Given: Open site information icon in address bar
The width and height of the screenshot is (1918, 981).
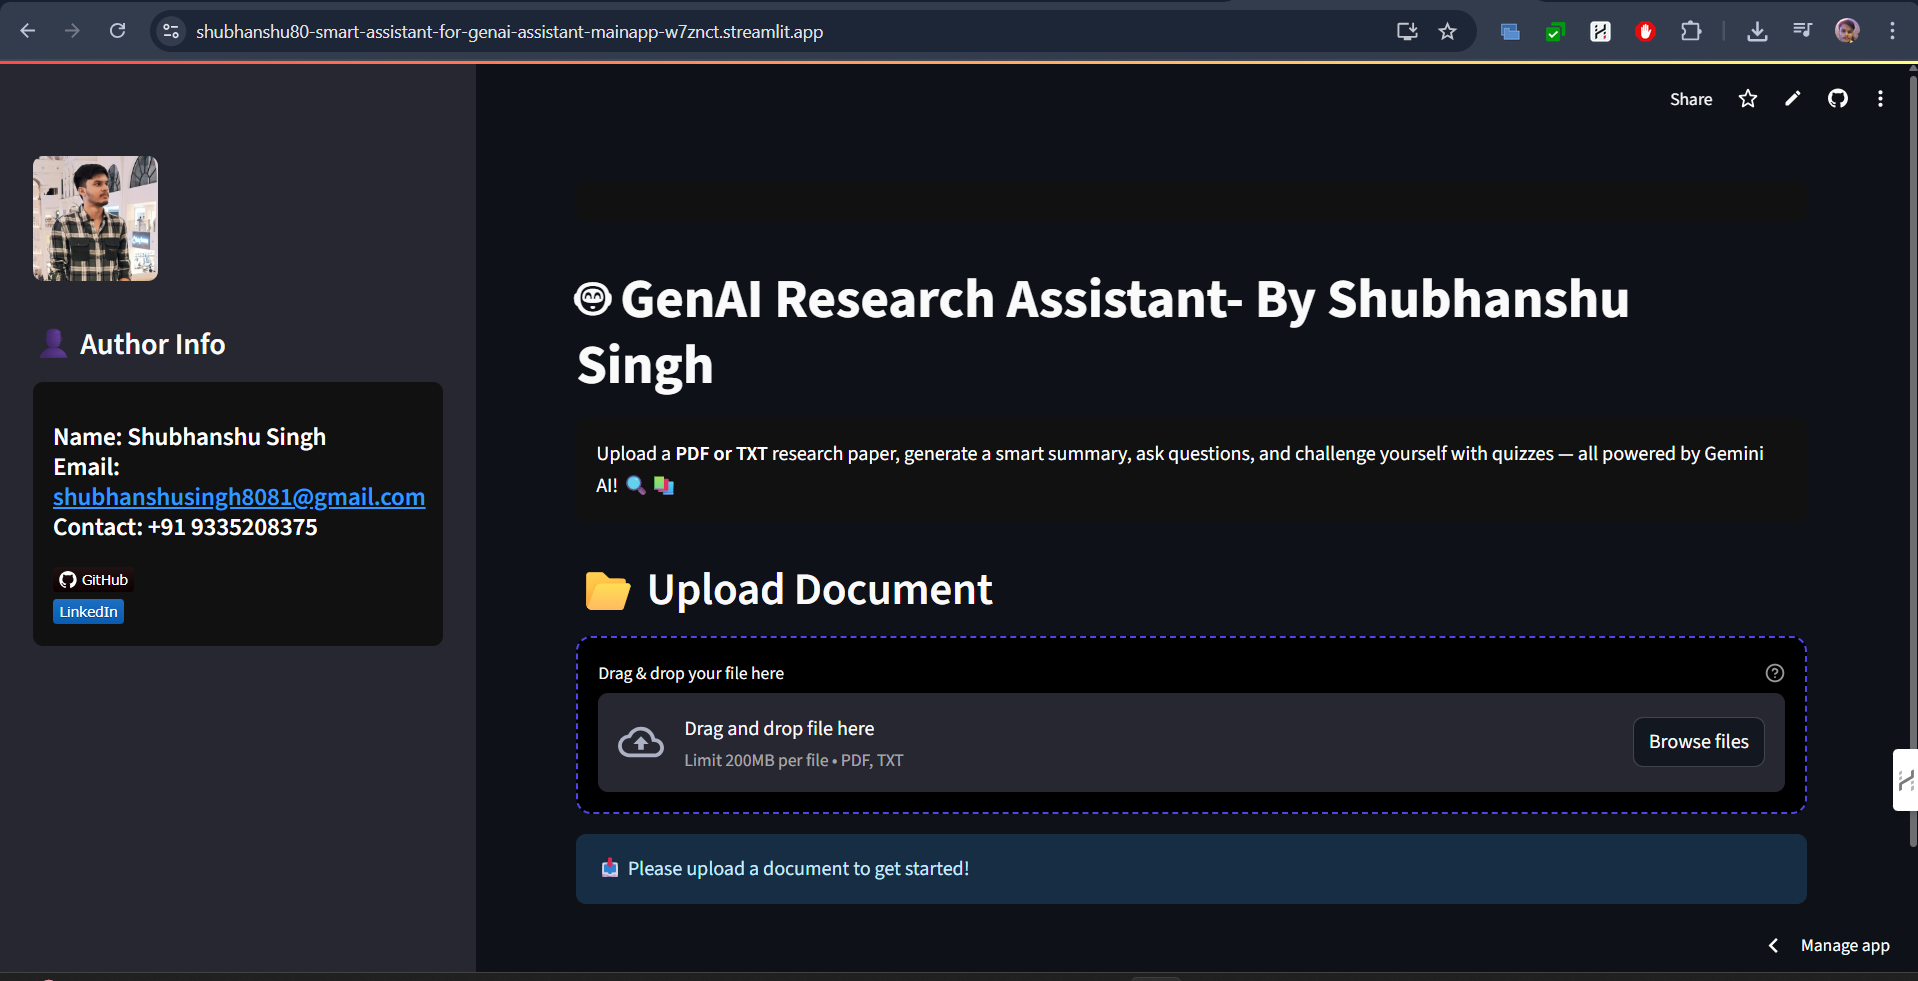Looking at the screenshot, I should (171, 31).
